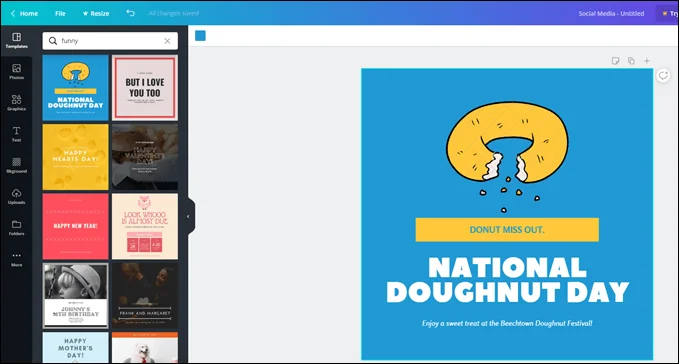Image resolution: width=679 pixels, height=364 pixels.
Task: Select the doughnut illustration on canvas
Action: click(507, 157)
